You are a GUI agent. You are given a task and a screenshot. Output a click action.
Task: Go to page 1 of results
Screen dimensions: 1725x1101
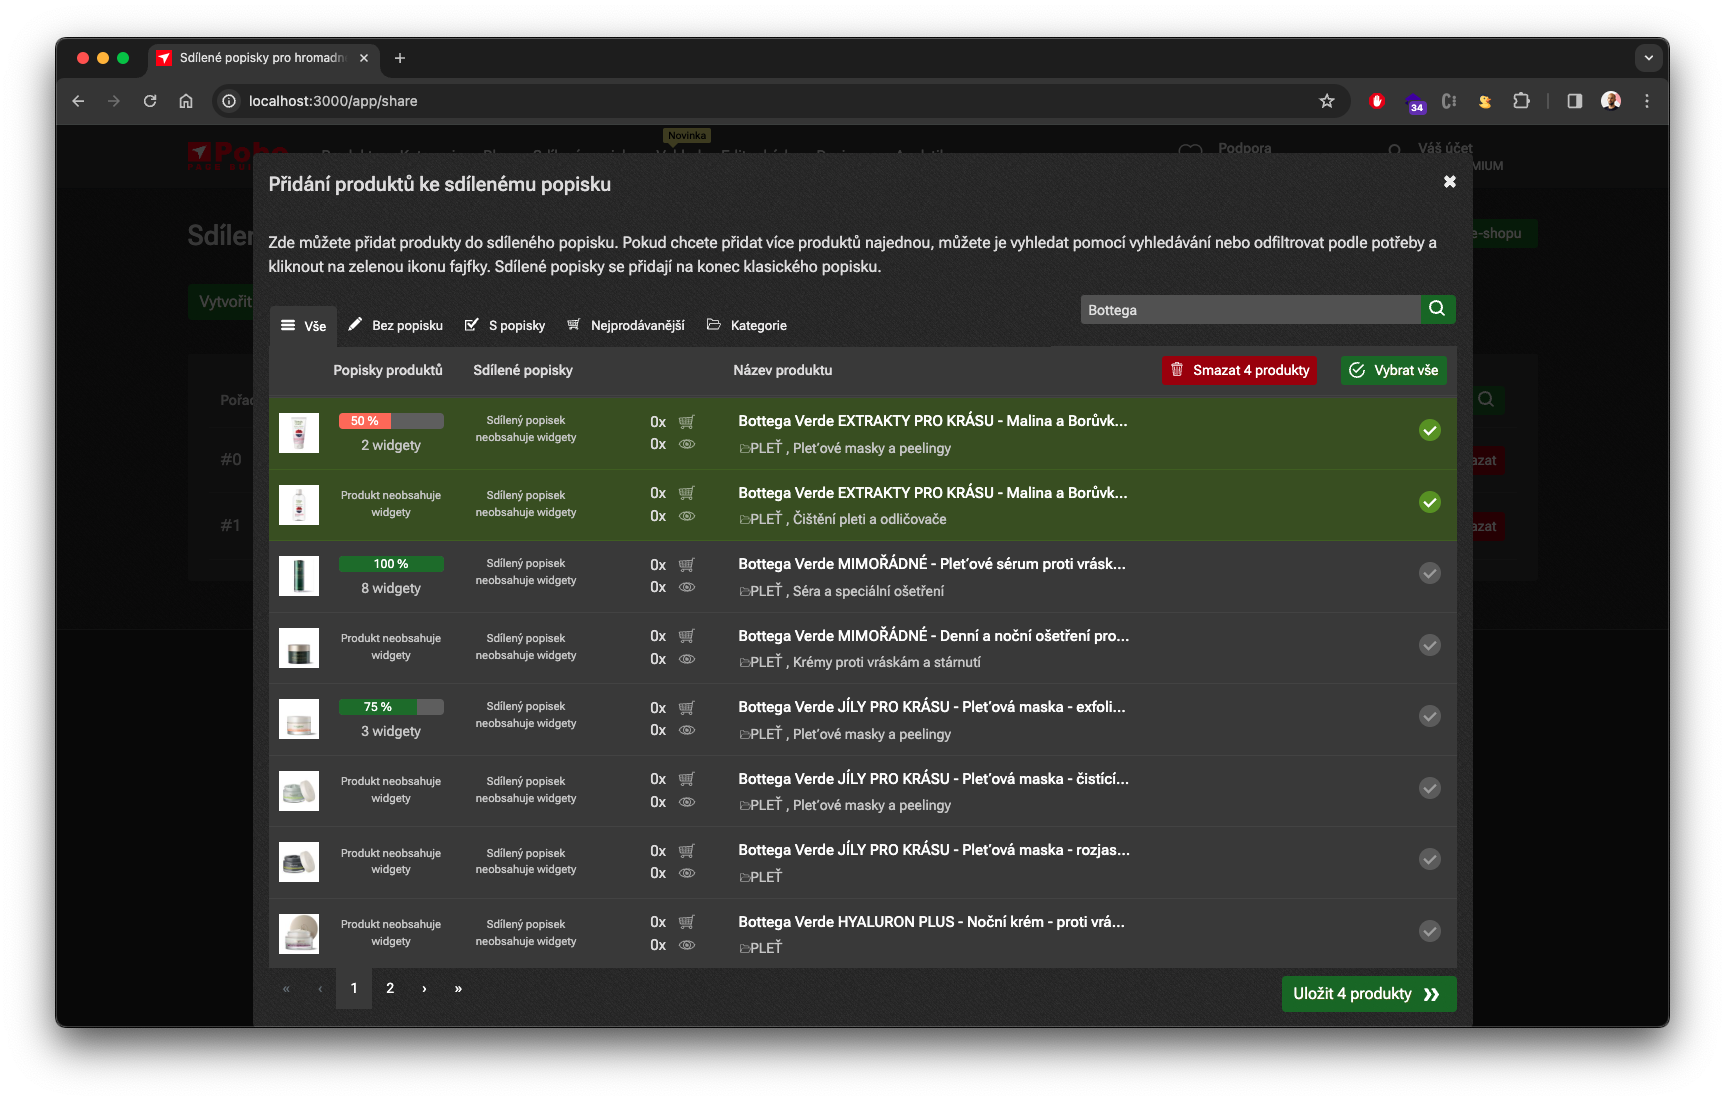coord(354,988)
